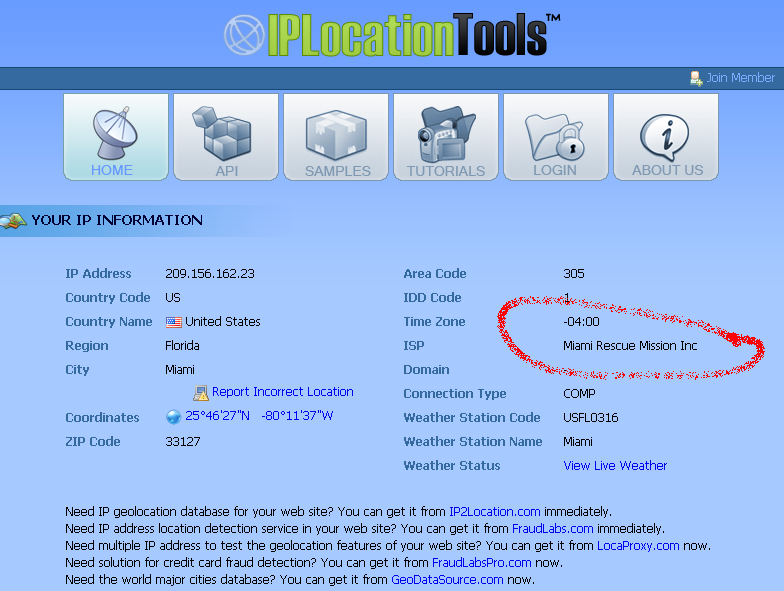This screenshot has height=591, width=784.
Task: Visit the GeoDataSource.com link
Action: click(447, 580)
